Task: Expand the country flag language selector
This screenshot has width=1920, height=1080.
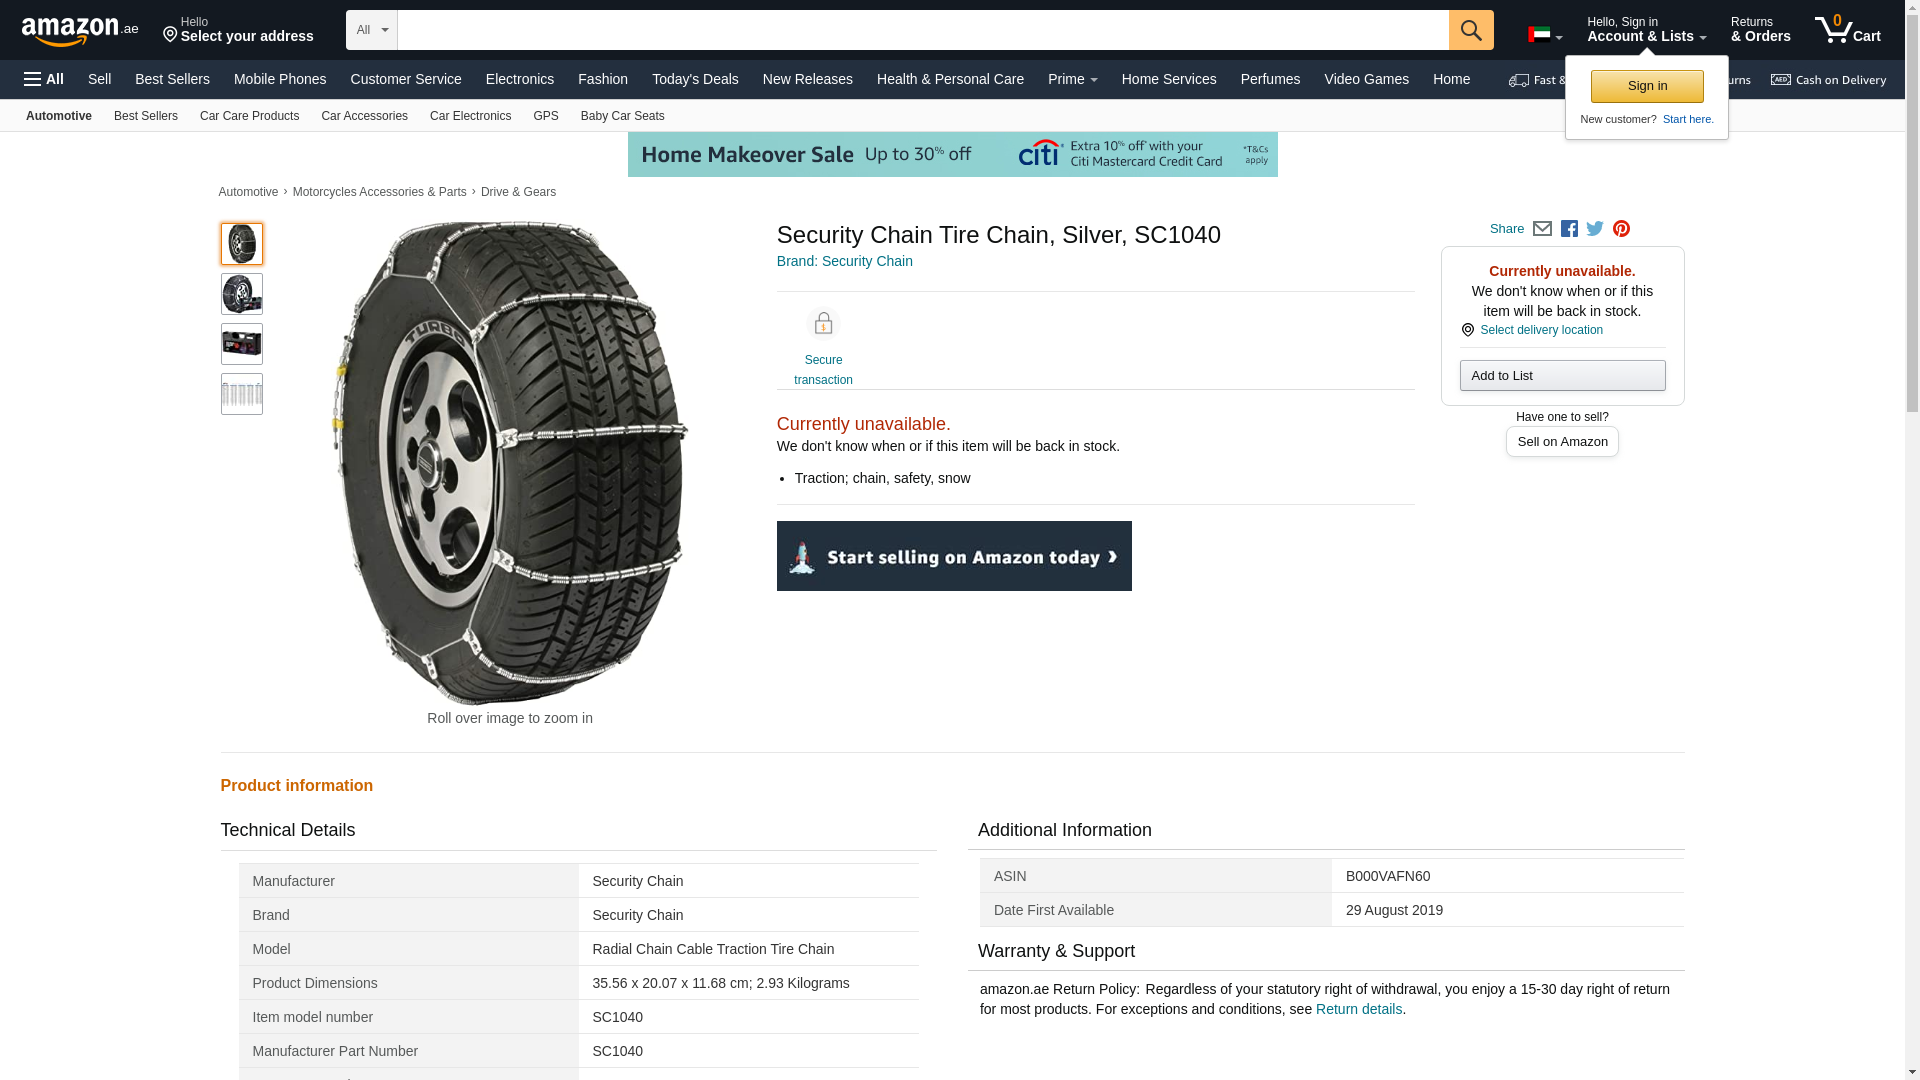Action: click(x=1544, y=35)
